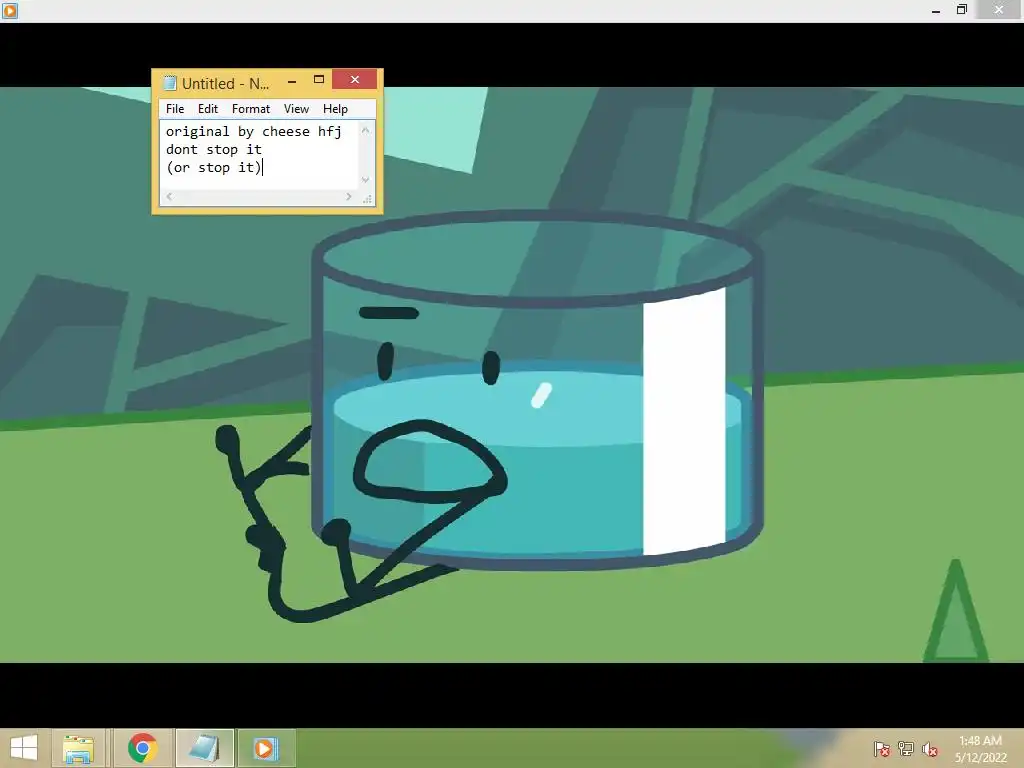Restore down the media player window
Image resolution: width=1024 pixels, height=768 pixels.
(x=961, y=10)
